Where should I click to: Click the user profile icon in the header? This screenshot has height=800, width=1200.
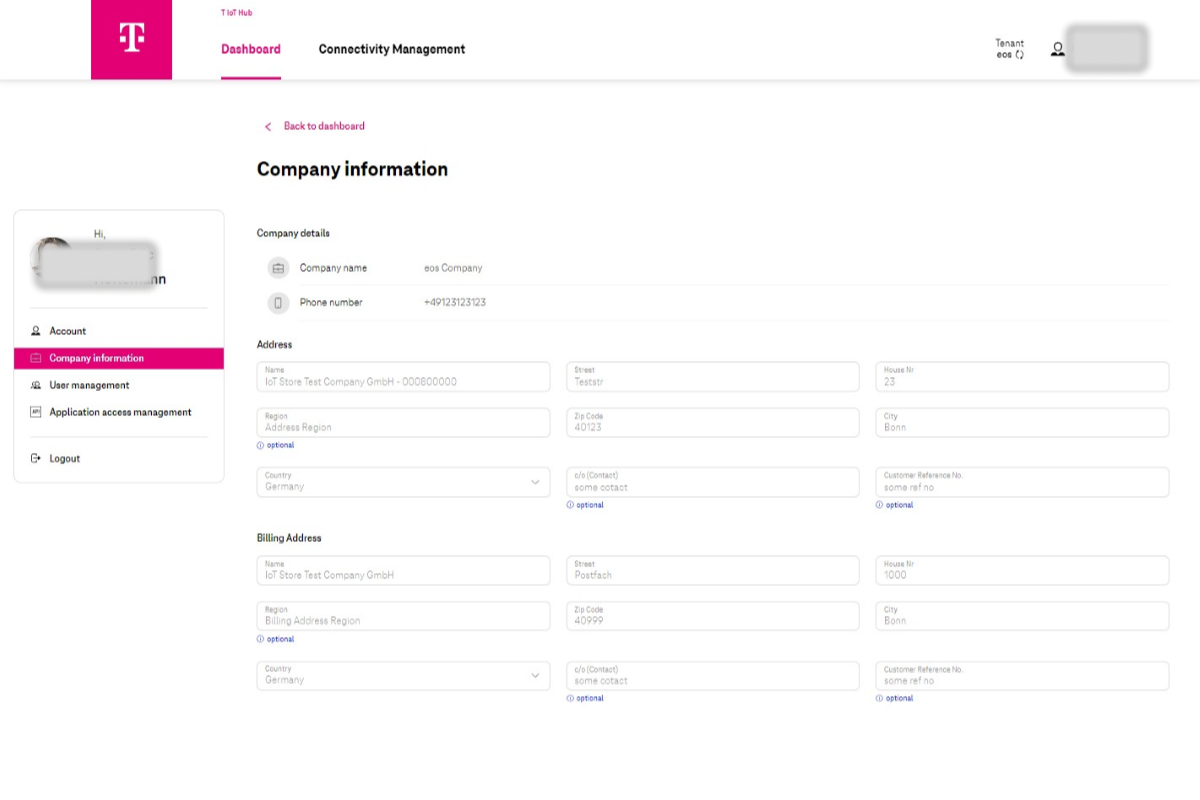coord(1057,48)
